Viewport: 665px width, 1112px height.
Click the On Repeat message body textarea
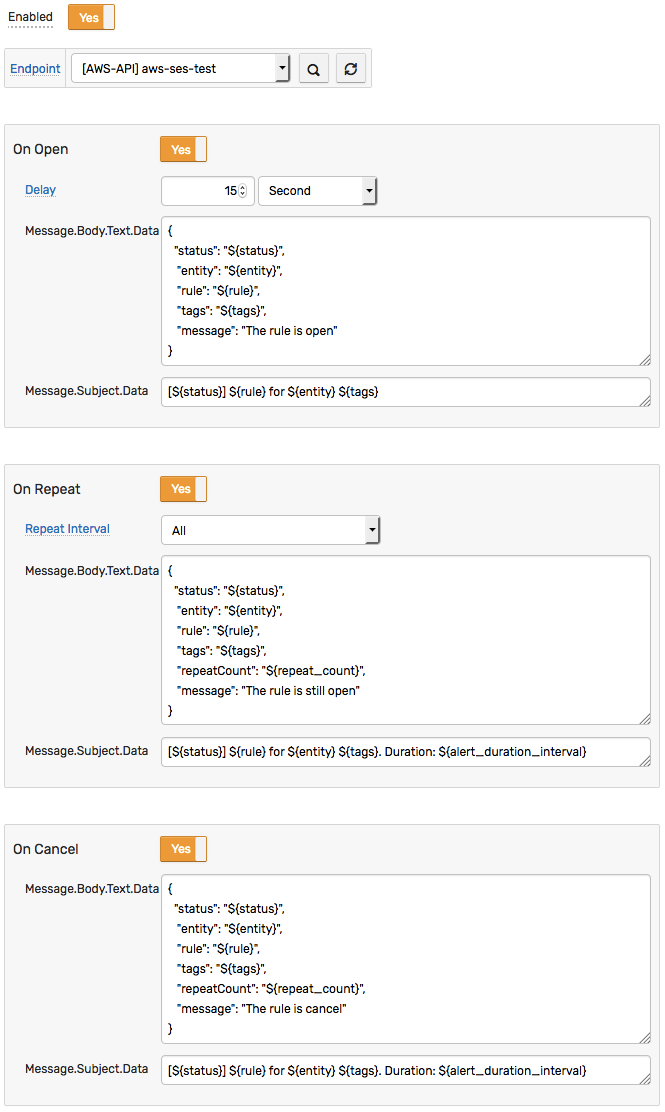pos(406,640)
